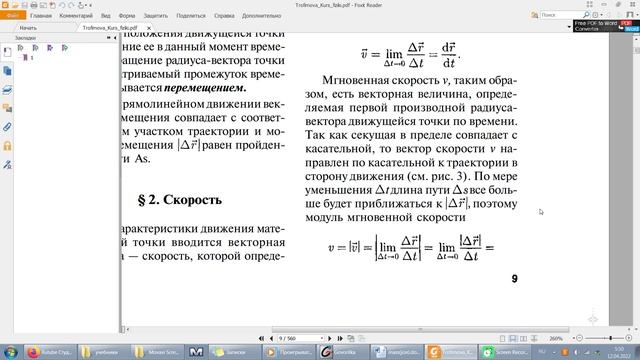The height and width of the screenshot is (360, 640).
Task: Click the Save icon in quick access toolbar
Action: point(24,5)
